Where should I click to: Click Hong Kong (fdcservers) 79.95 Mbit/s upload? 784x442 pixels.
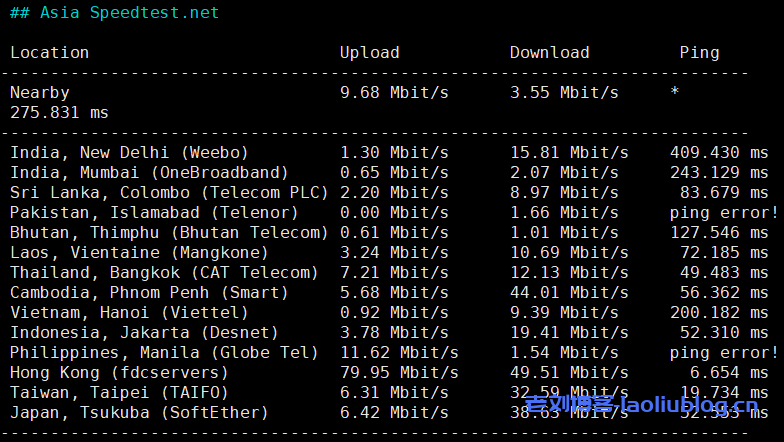[399, 373]
